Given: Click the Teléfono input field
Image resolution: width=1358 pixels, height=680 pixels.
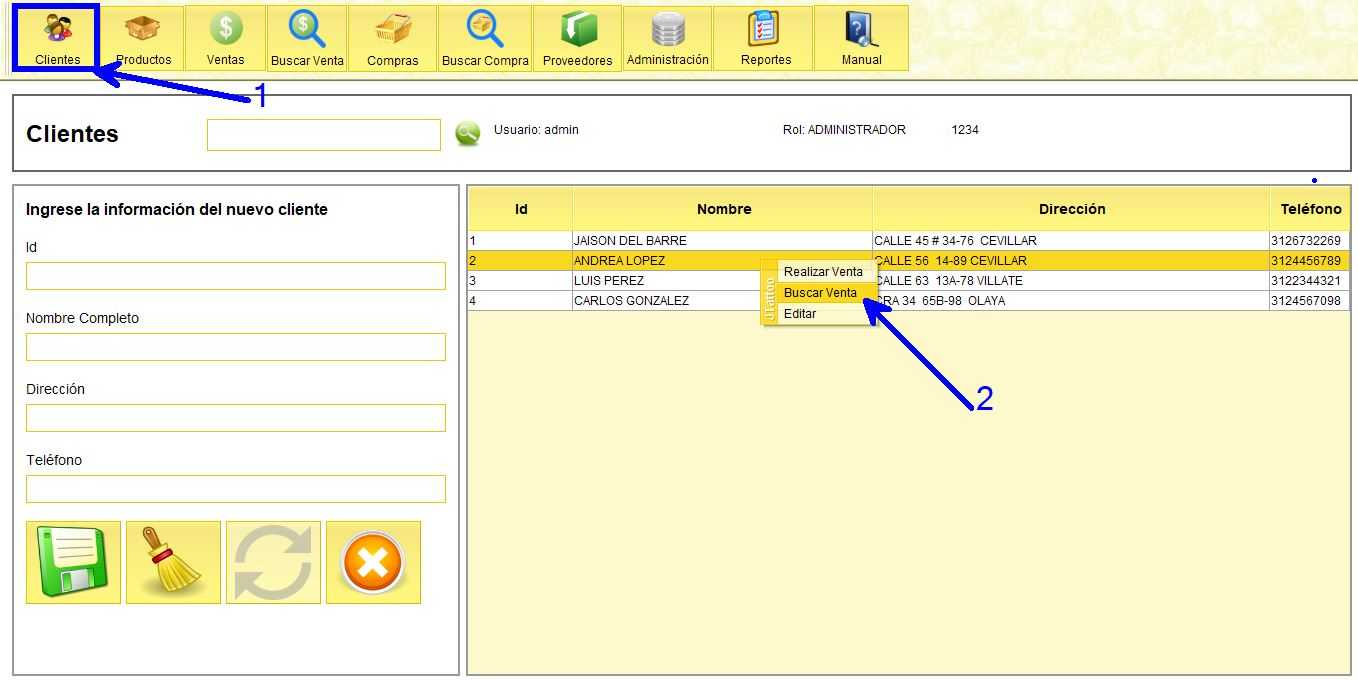Looking at the screenshot, I should point(235,489).
